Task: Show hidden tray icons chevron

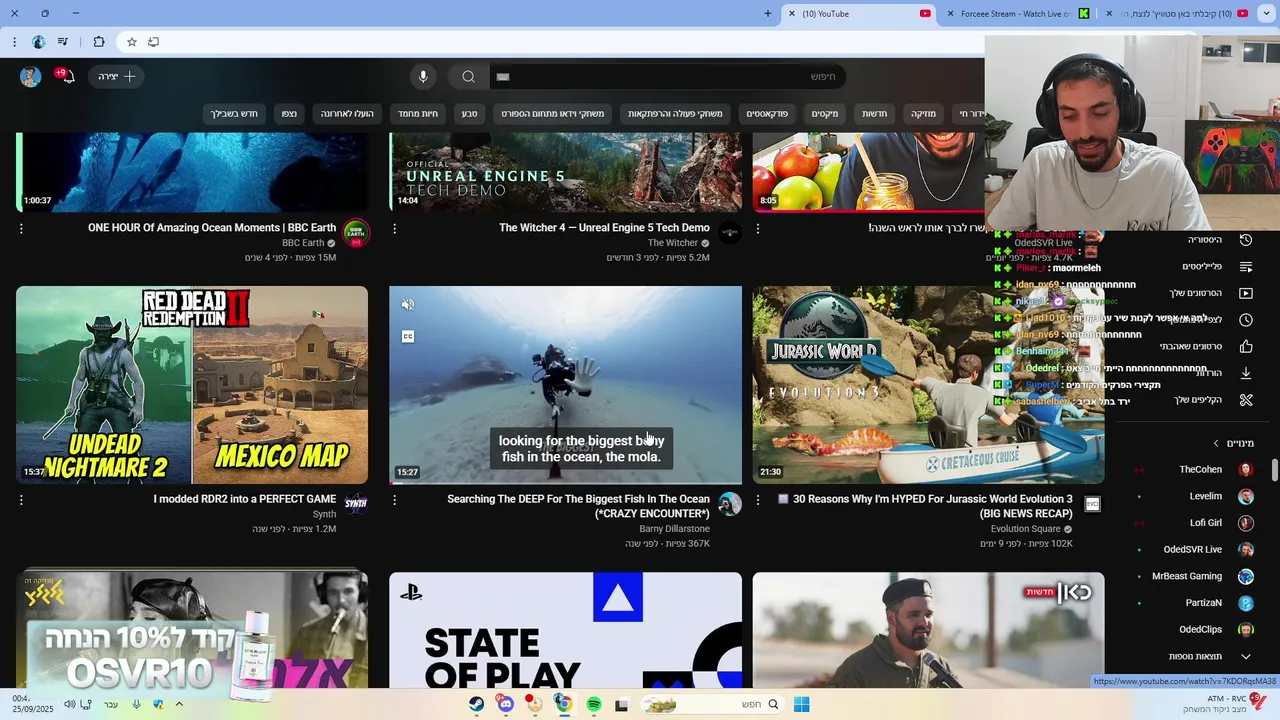Action: [179, 704]
